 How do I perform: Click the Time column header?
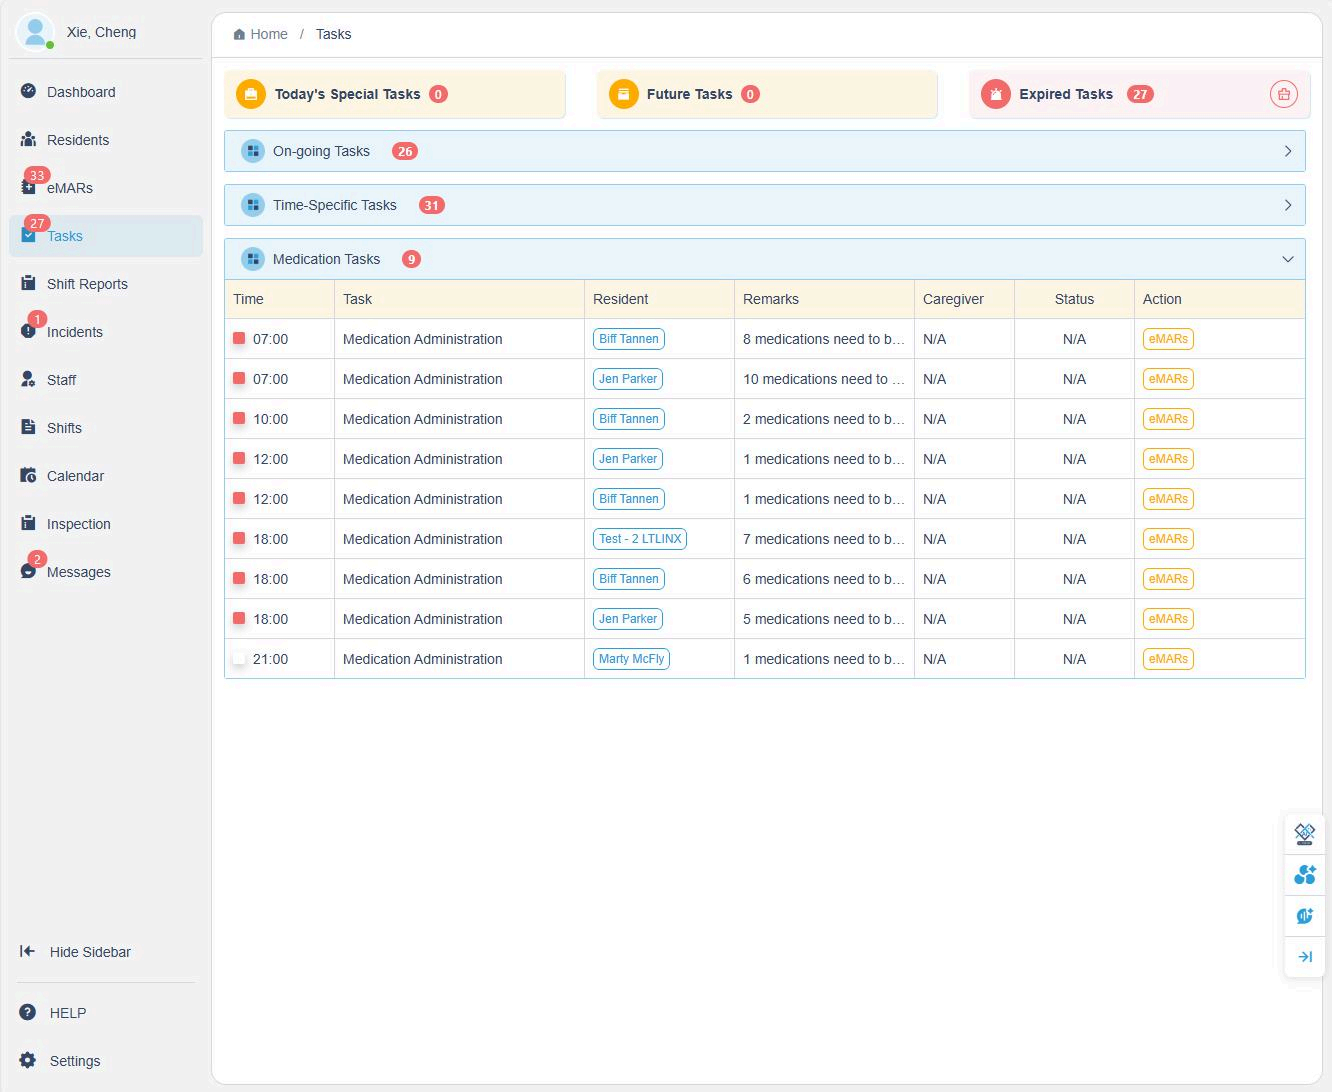point(249,299)
